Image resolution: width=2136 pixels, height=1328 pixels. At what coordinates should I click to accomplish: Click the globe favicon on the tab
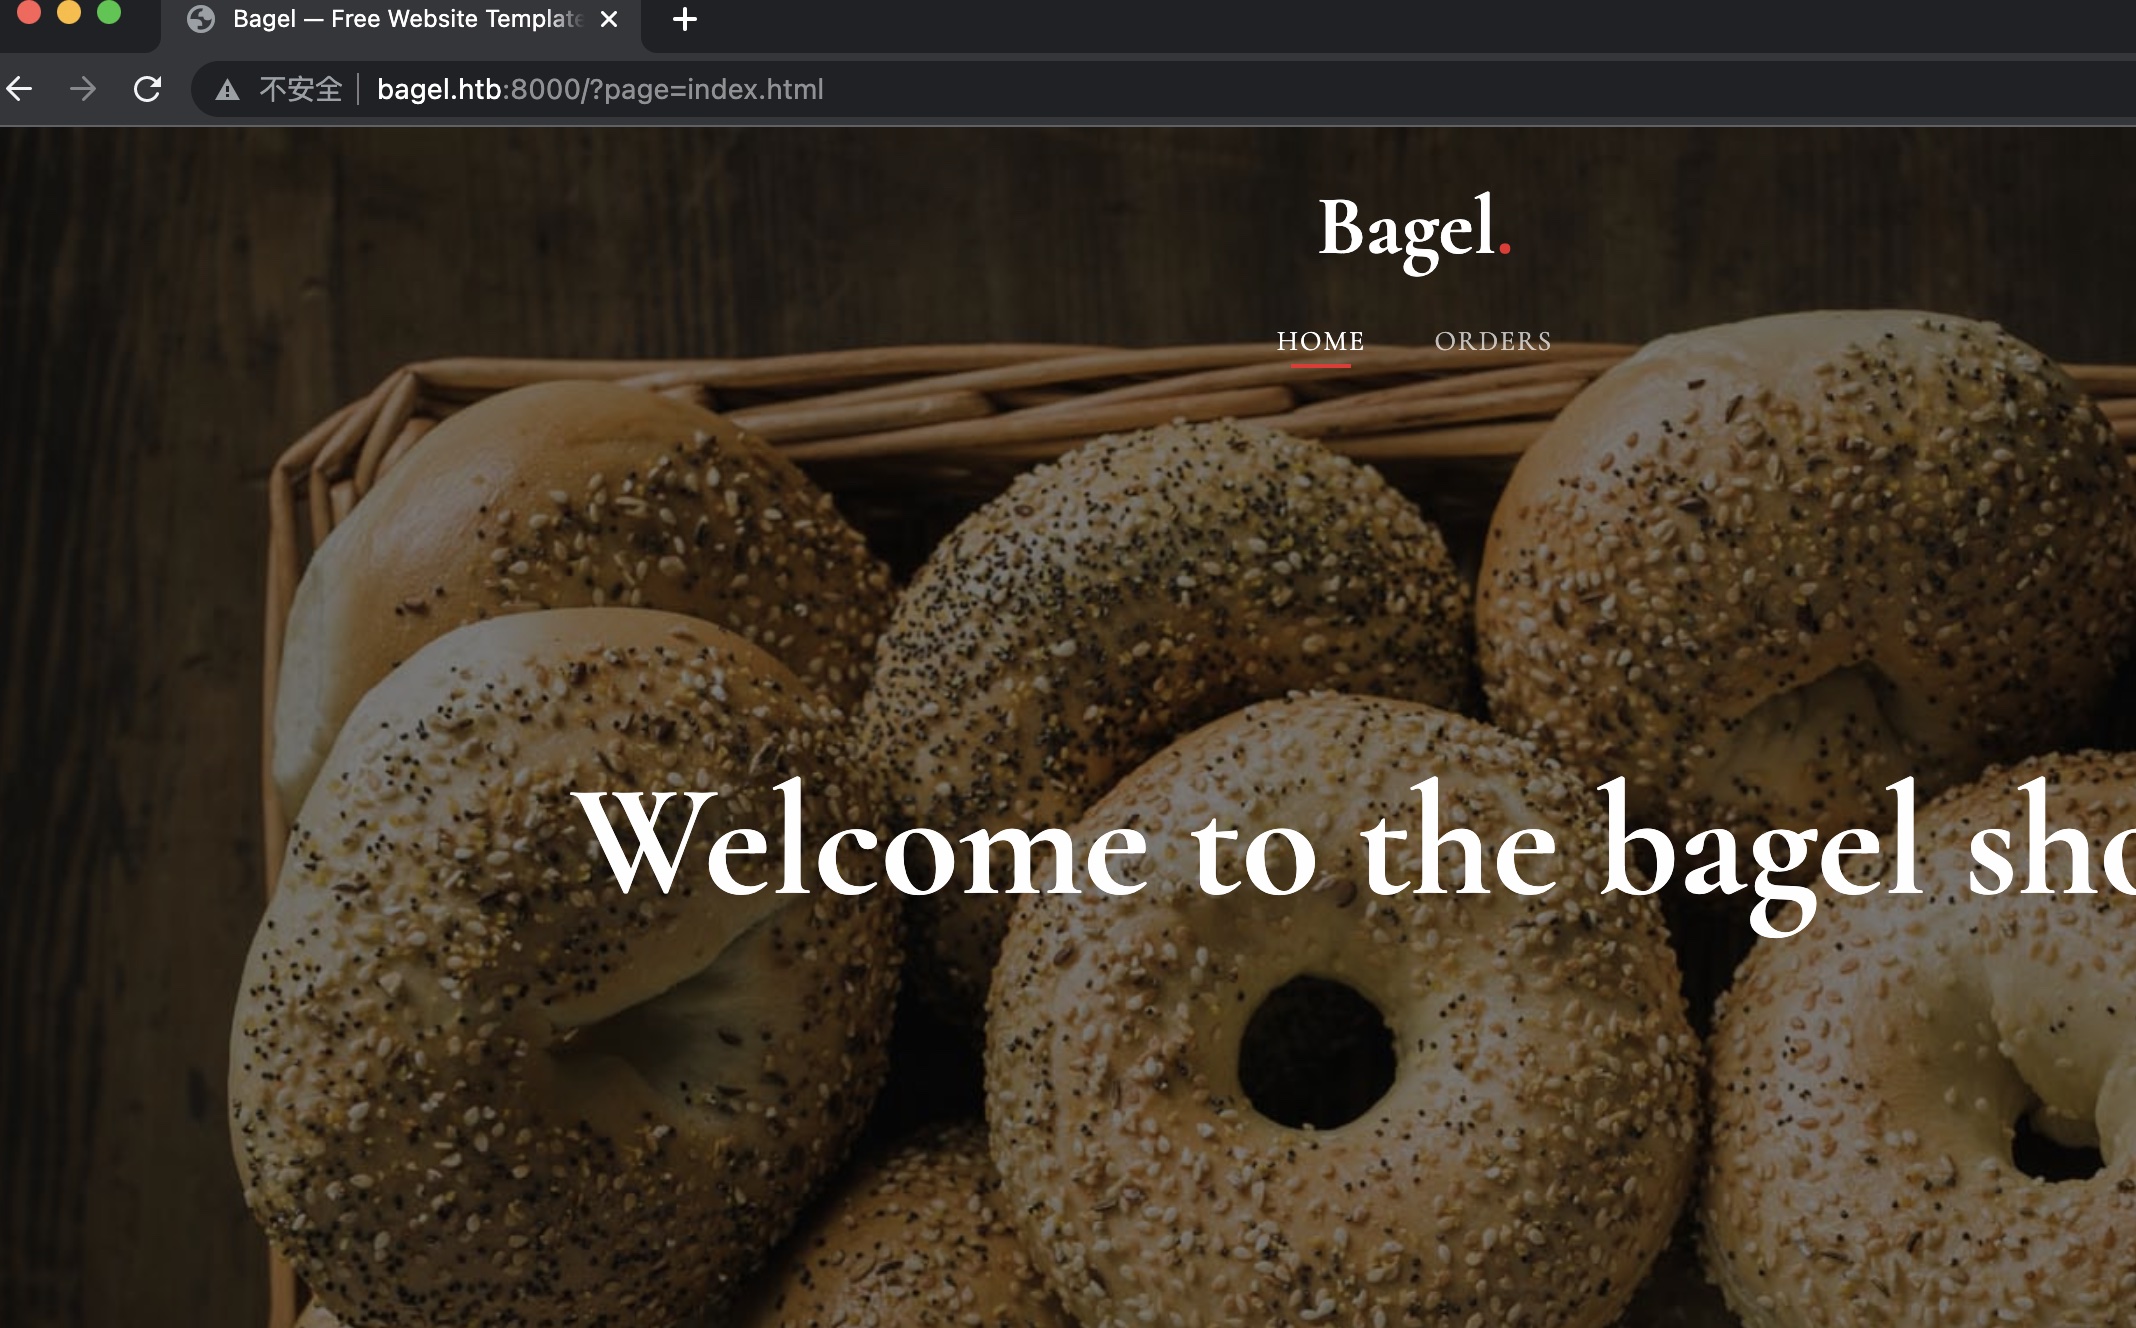point(201,19)
